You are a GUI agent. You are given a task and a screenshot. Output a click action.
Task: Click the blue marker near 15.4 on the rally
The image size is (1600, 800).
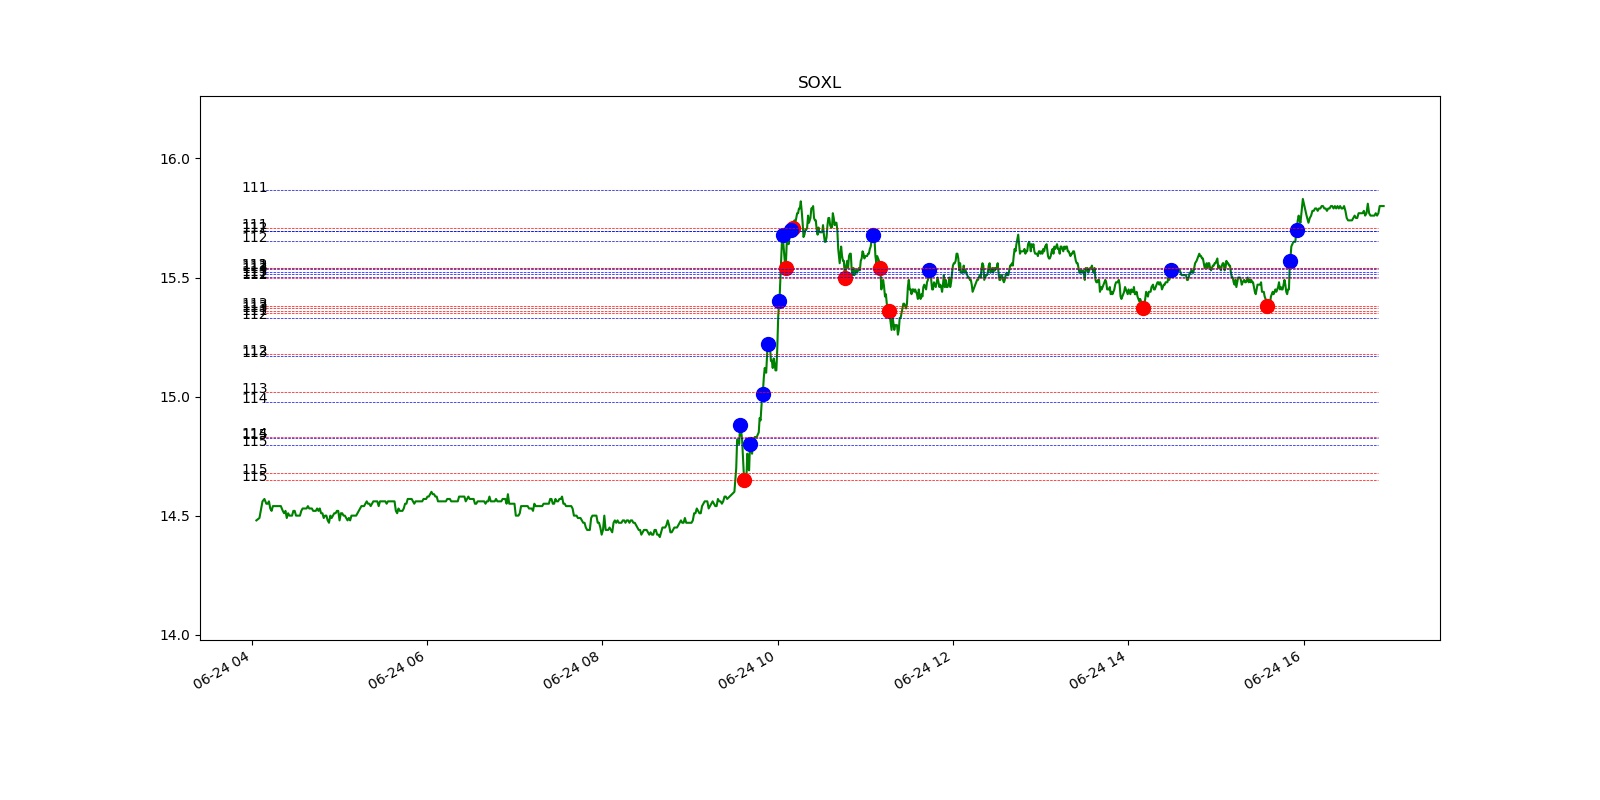779,301
